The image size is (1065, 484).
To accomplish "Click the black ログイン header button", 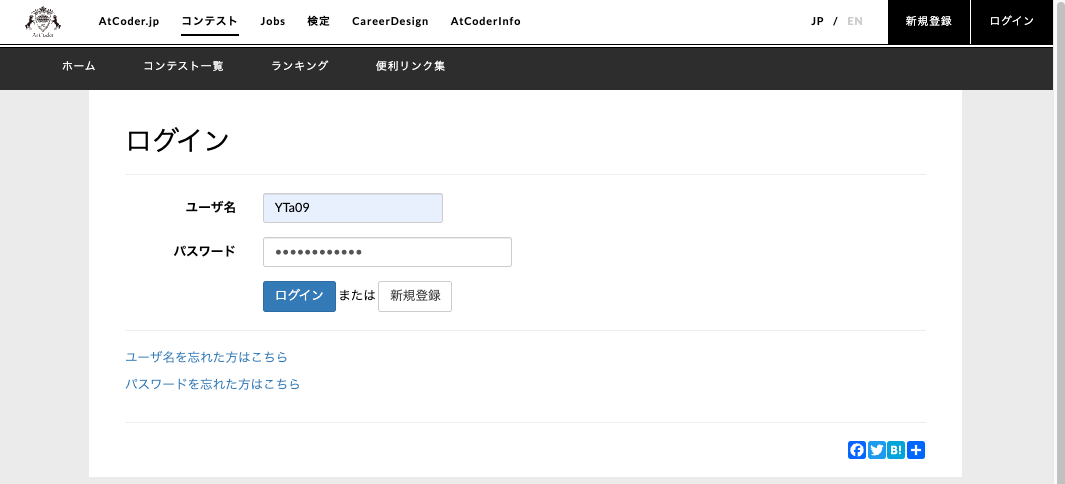I will [1012, 22].
